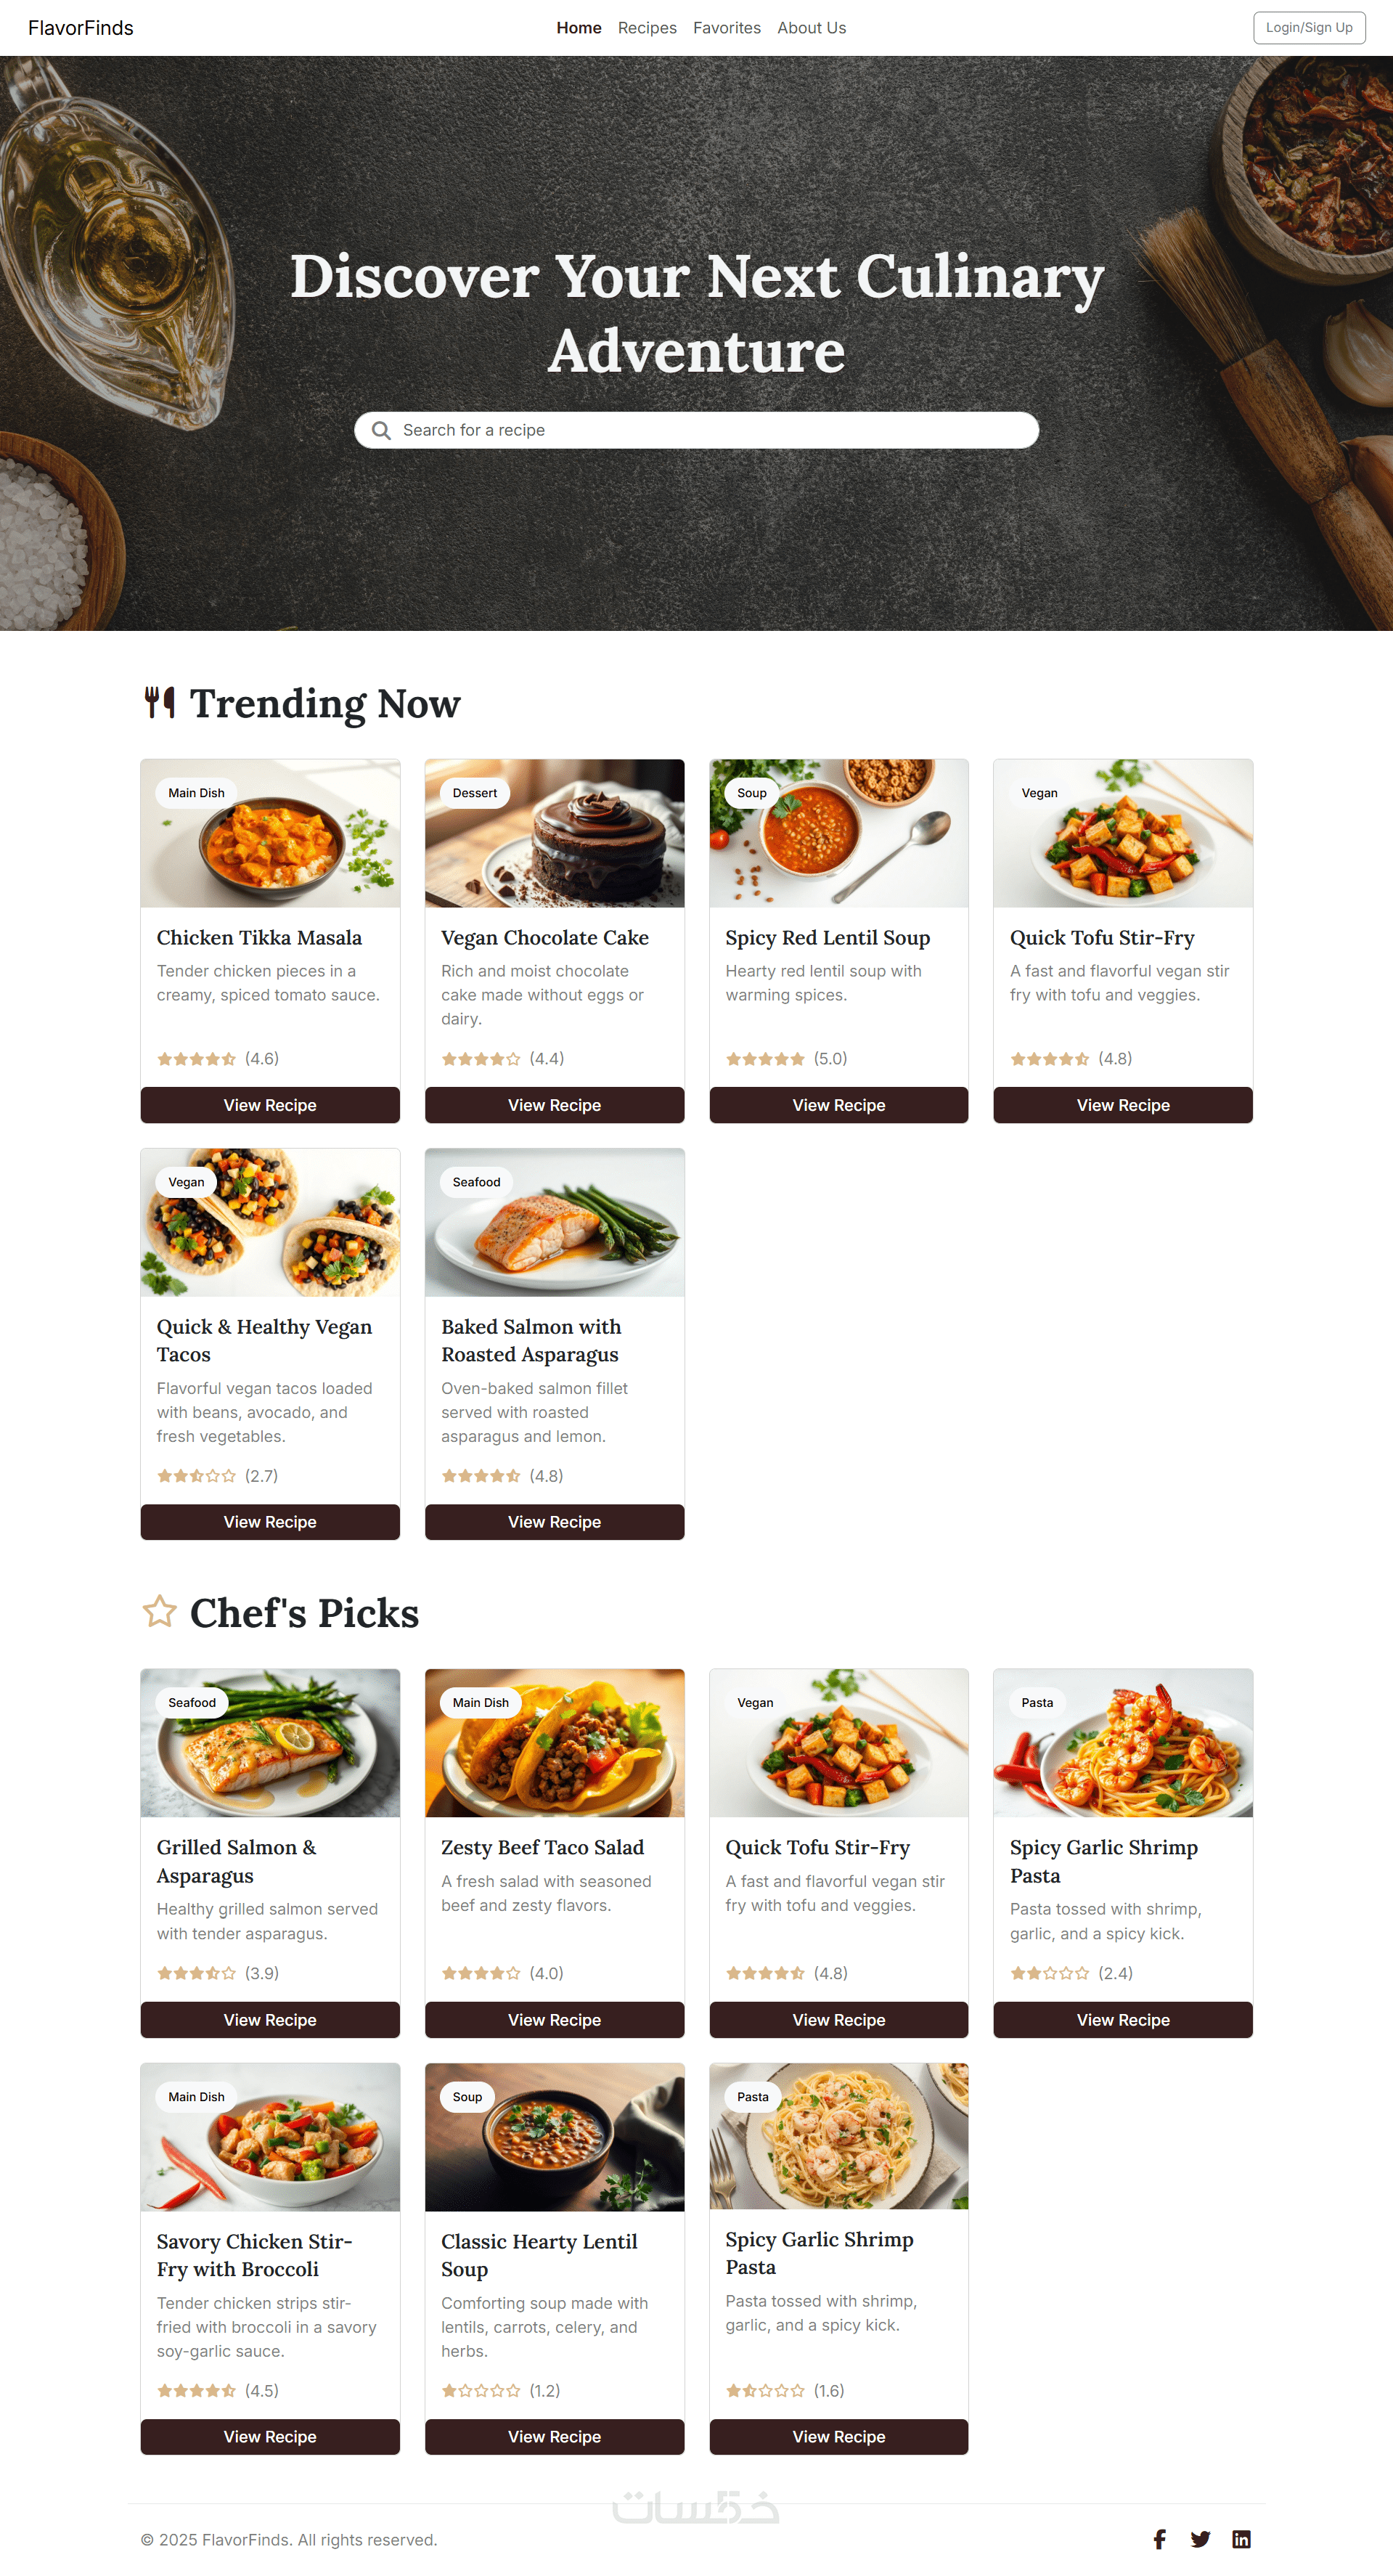Screen dimensions: 1393x2576
Task: Click the star icon beside Chef's Picks
Action: 159,1611
